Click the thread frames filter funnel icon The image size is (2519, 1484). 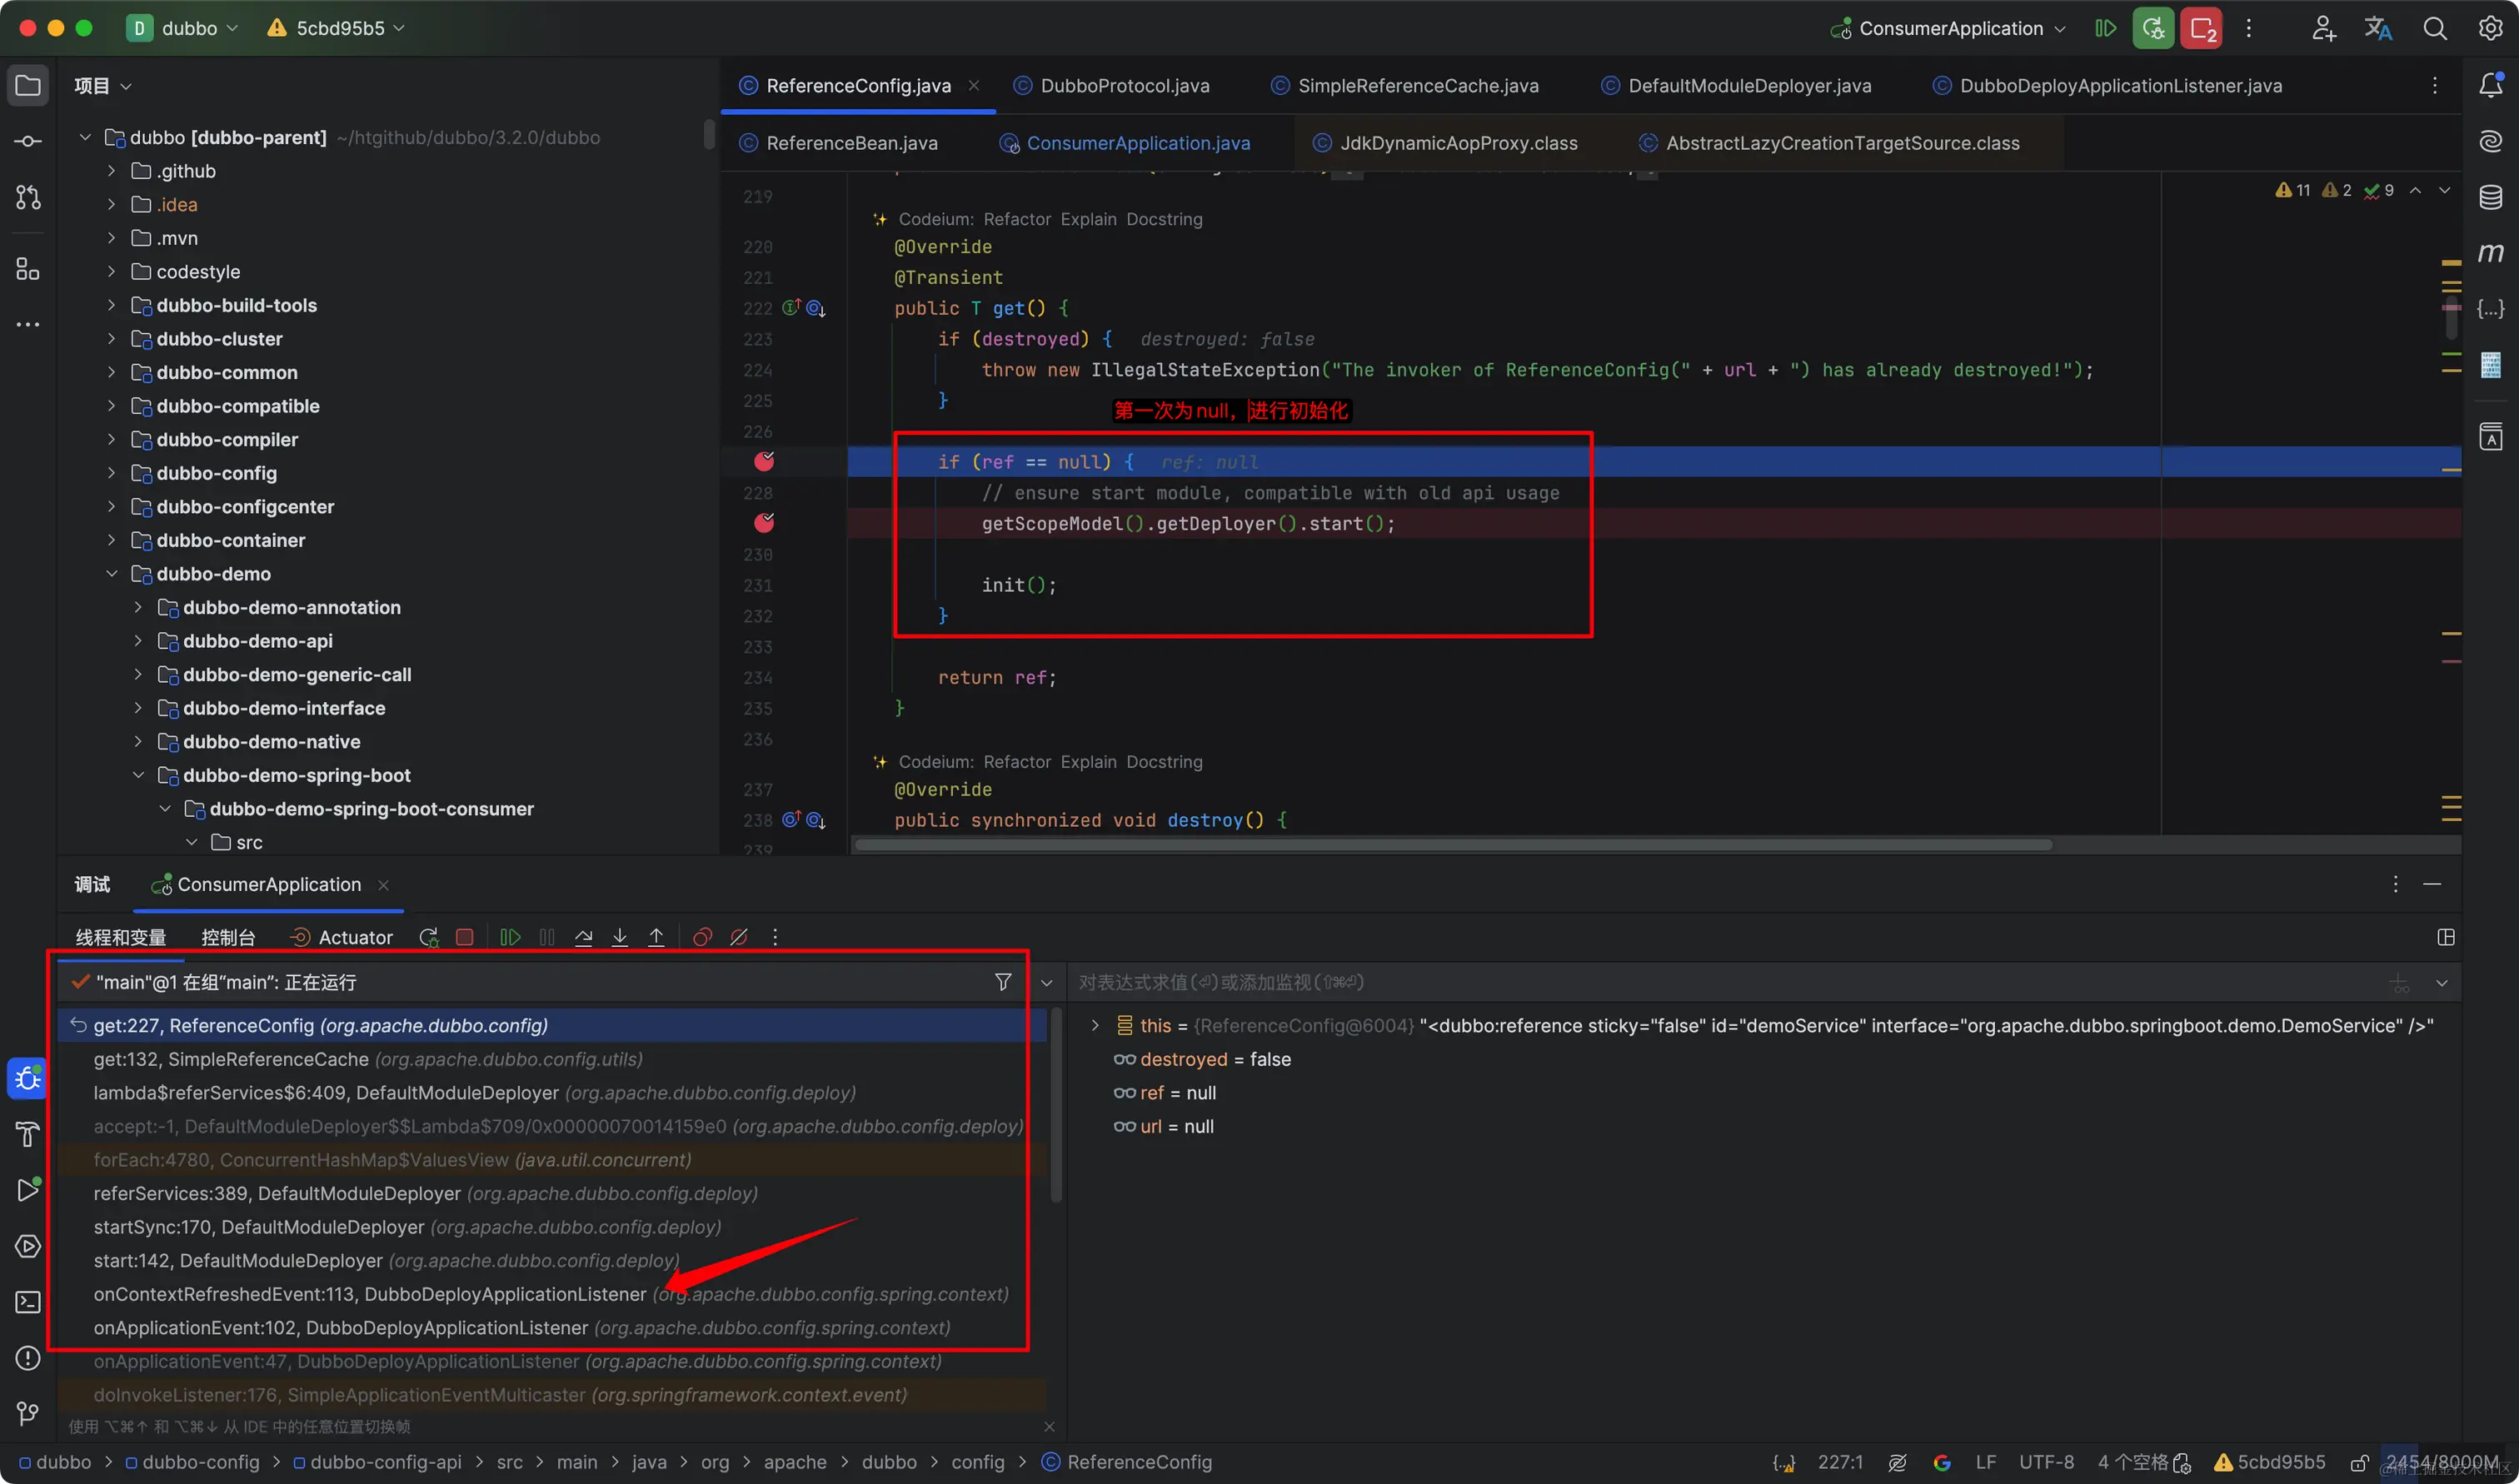pos(1002,982)
